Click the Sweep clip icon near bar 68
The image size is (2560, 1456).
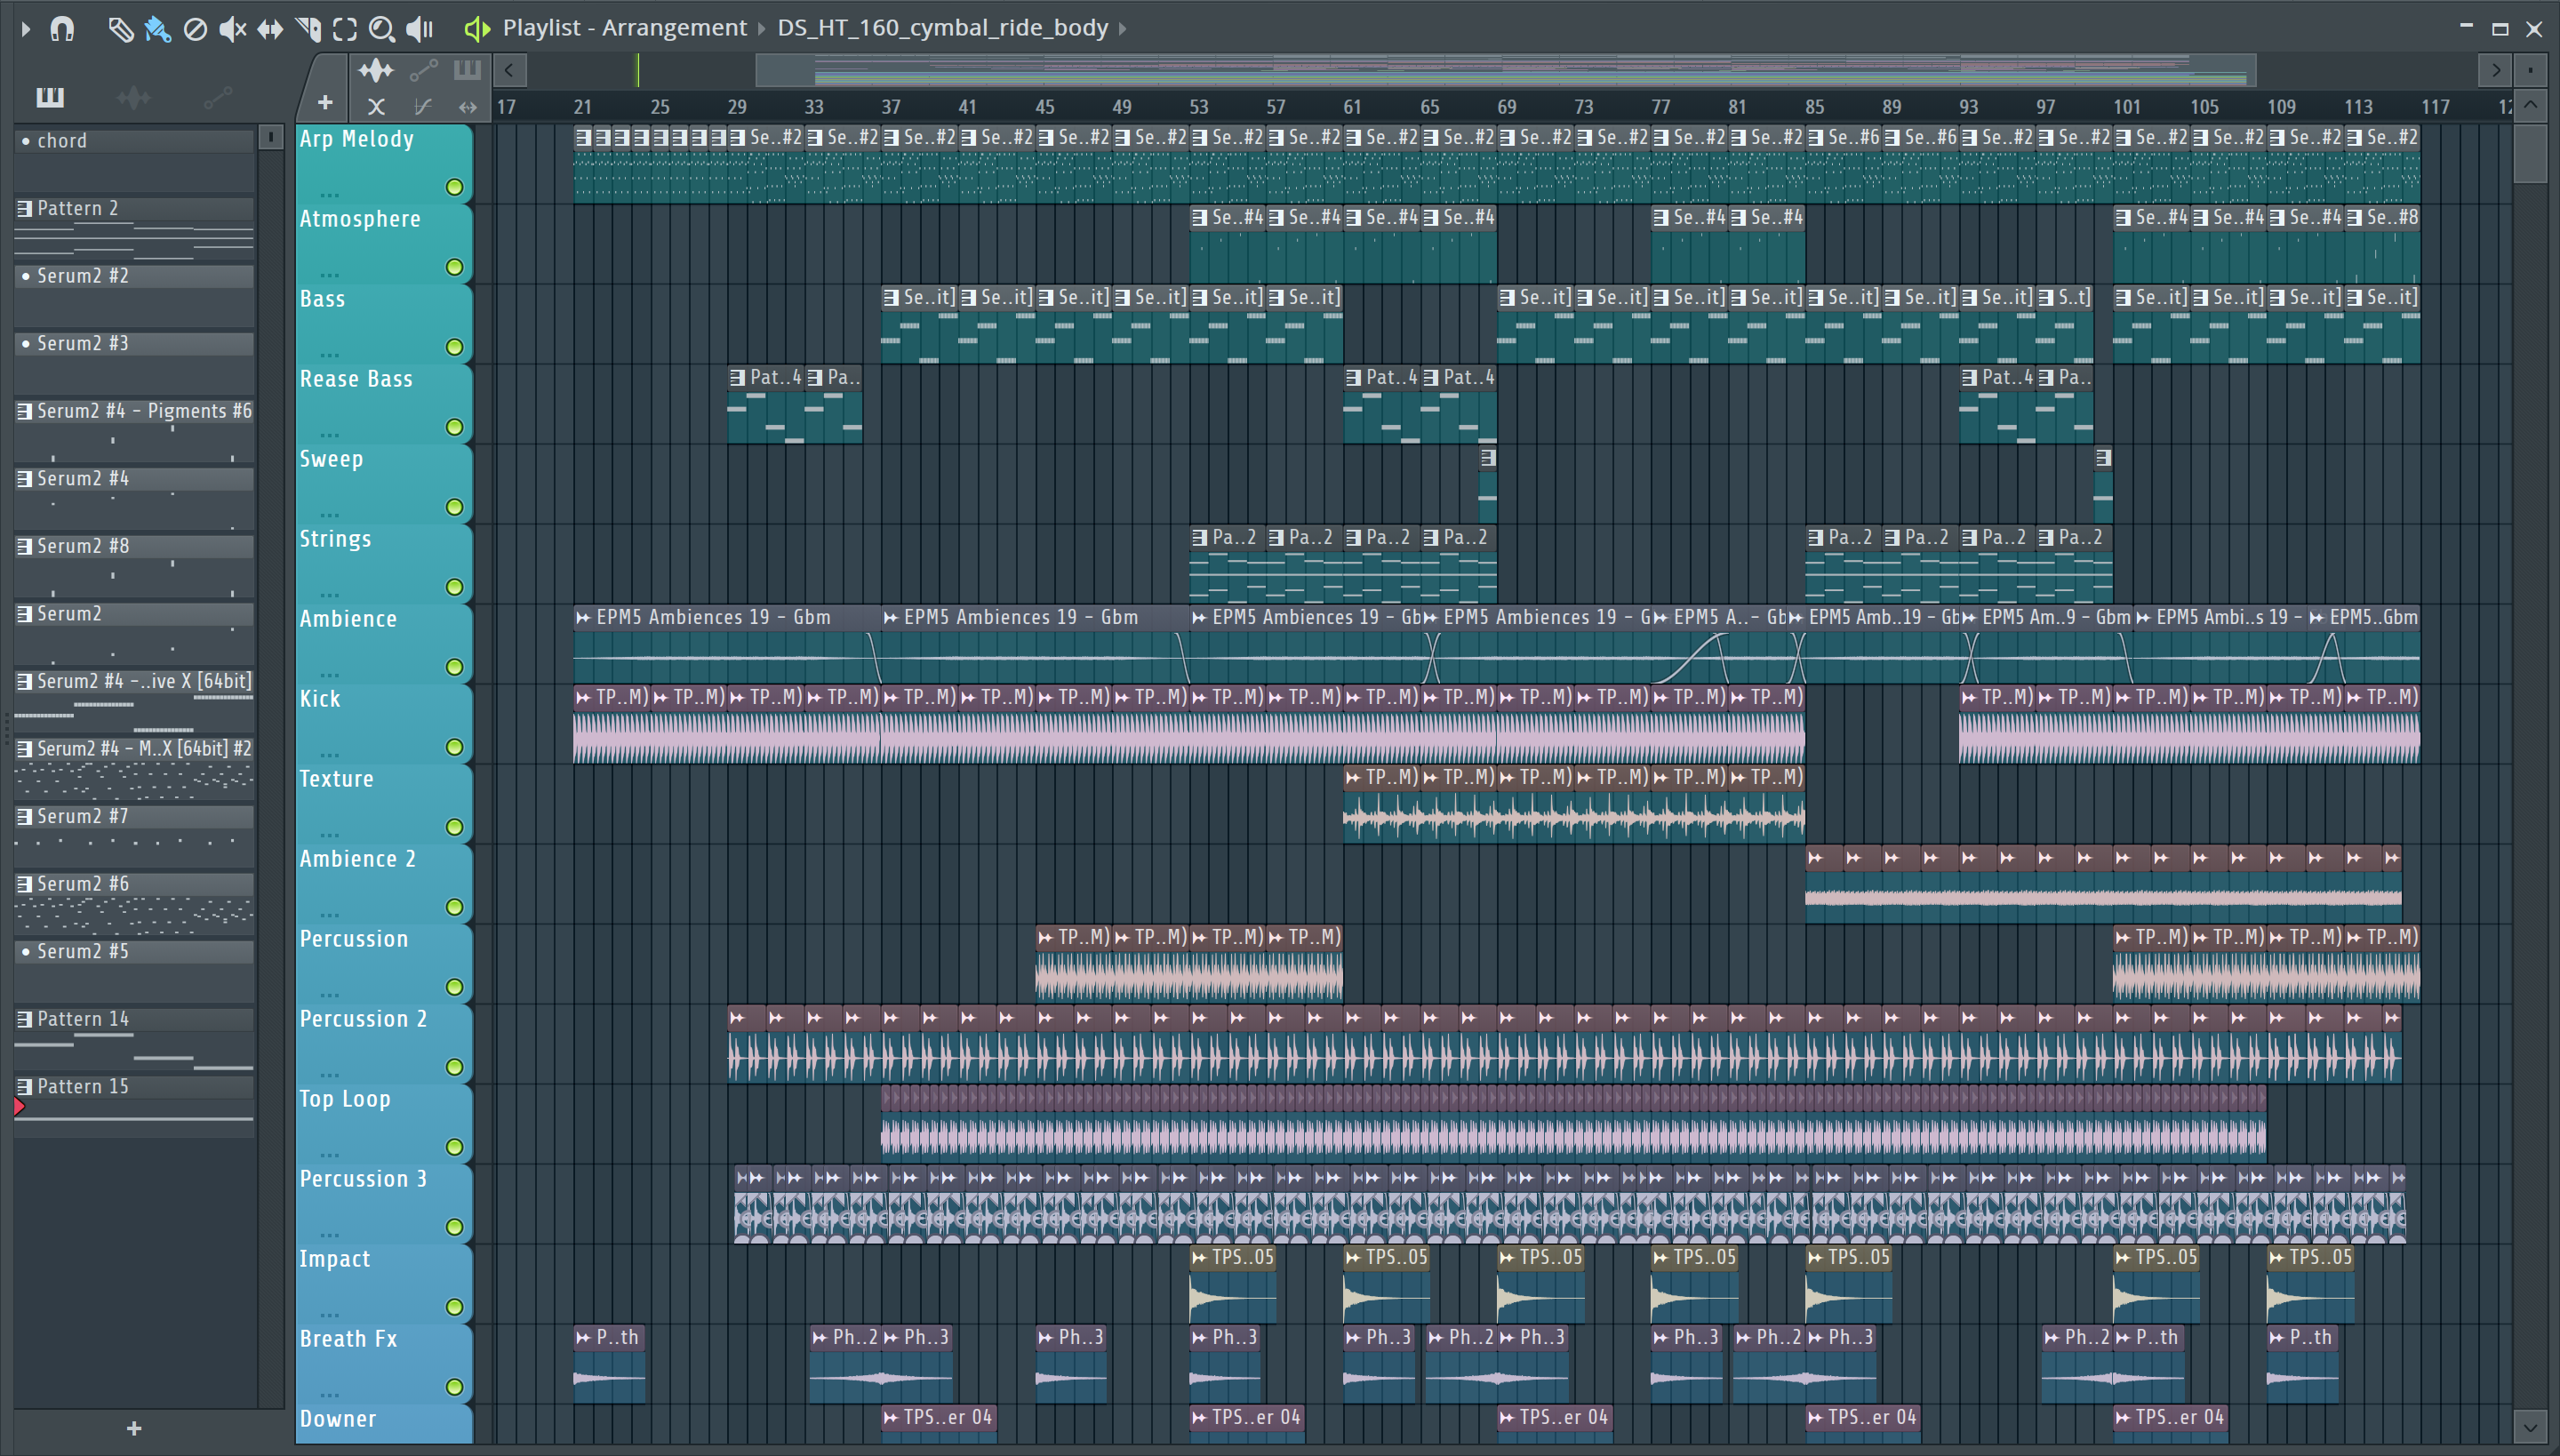click(1488, 458)
